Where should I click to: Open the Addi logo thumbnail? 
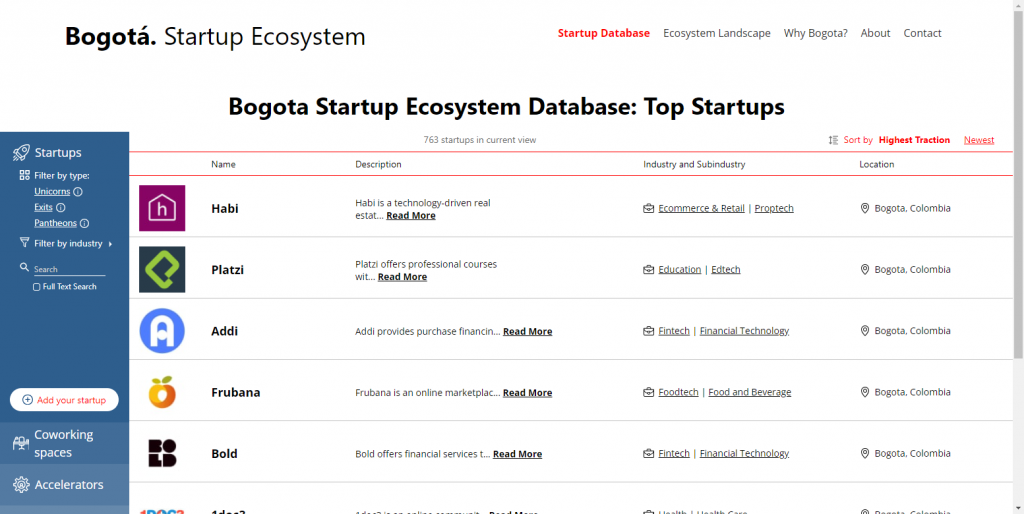(162, 331)
